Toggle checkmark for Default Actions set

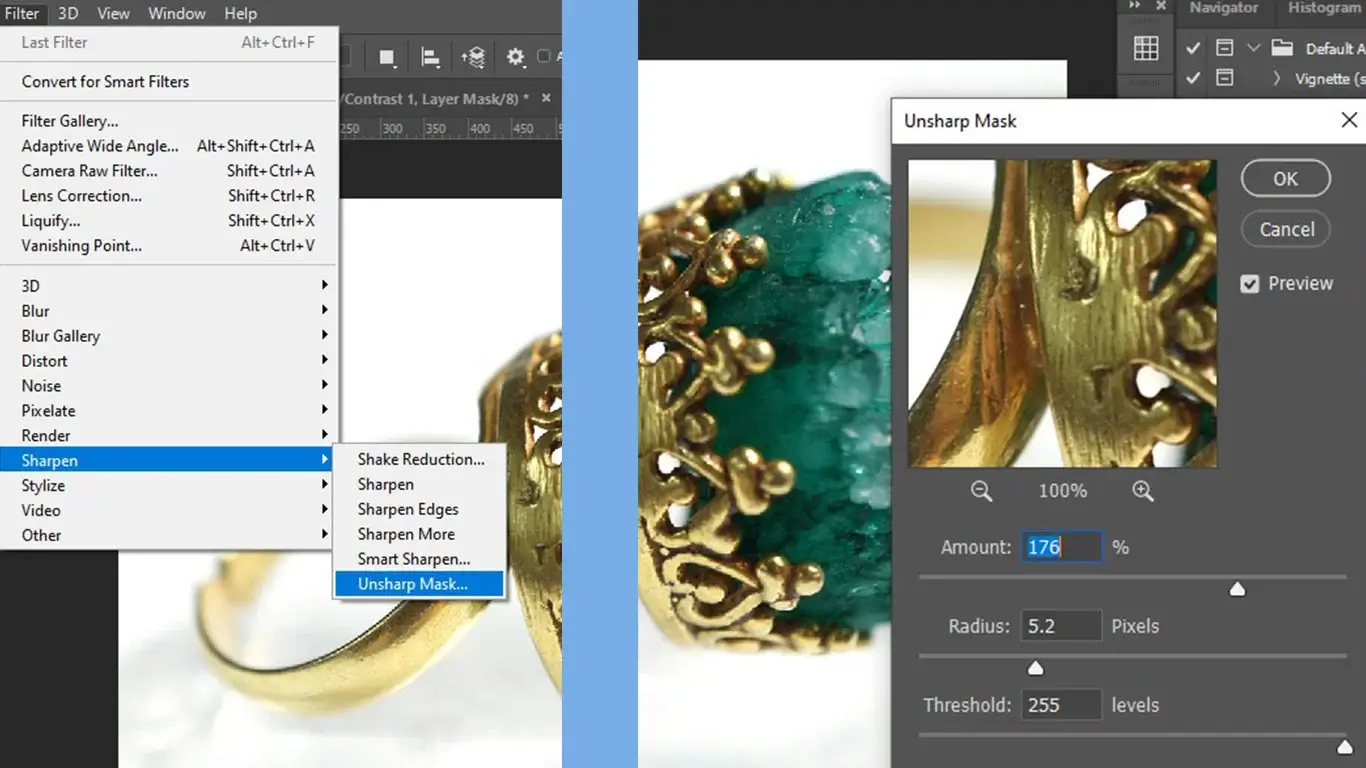pos(1193,48)
